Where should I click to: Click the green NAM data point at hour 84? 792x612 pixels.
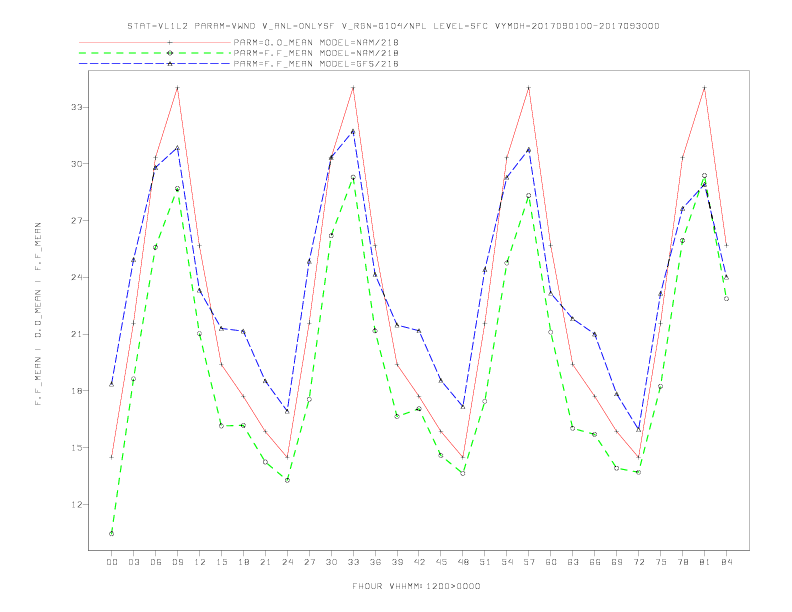coord(726,299)
